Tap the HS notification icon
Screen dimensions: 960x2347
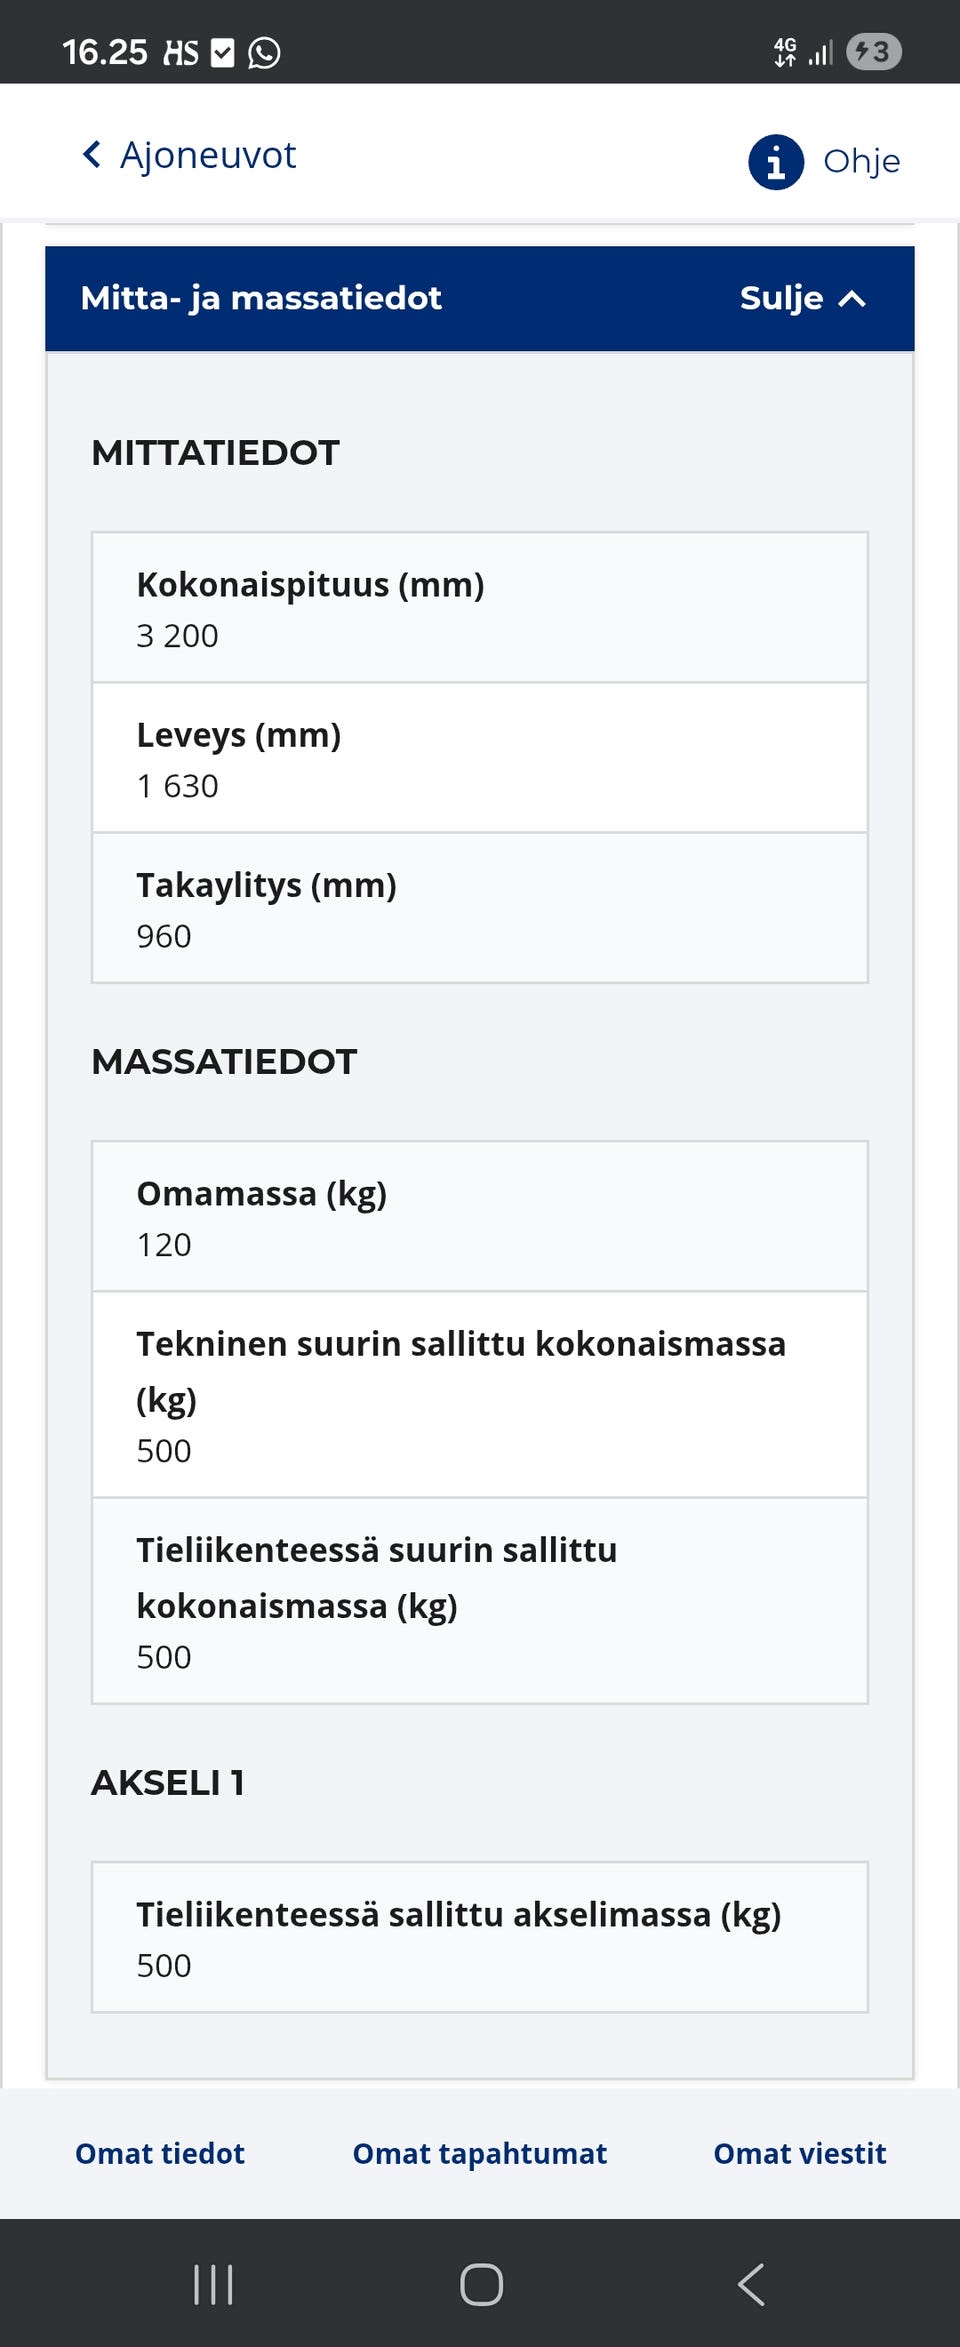click(181, 53)
